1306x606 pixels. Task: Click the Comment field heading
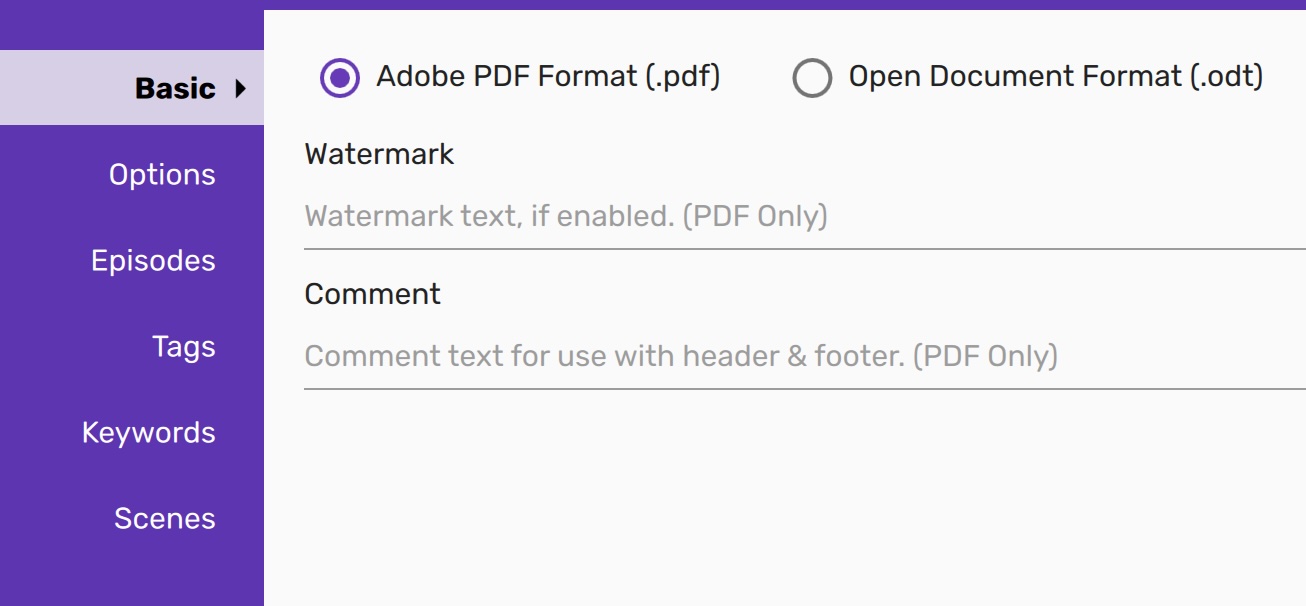coord(372,294)
